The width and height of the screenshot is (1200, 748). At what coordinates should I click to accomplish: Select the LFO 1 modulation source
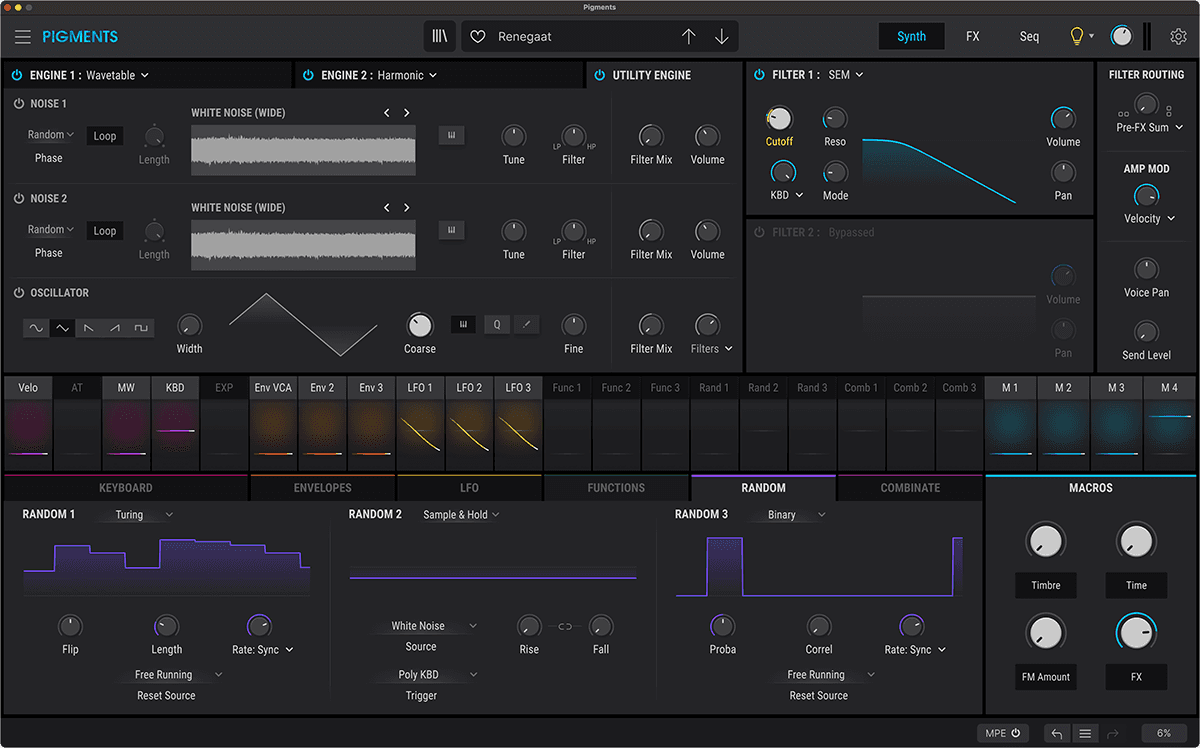pos(420,422)
